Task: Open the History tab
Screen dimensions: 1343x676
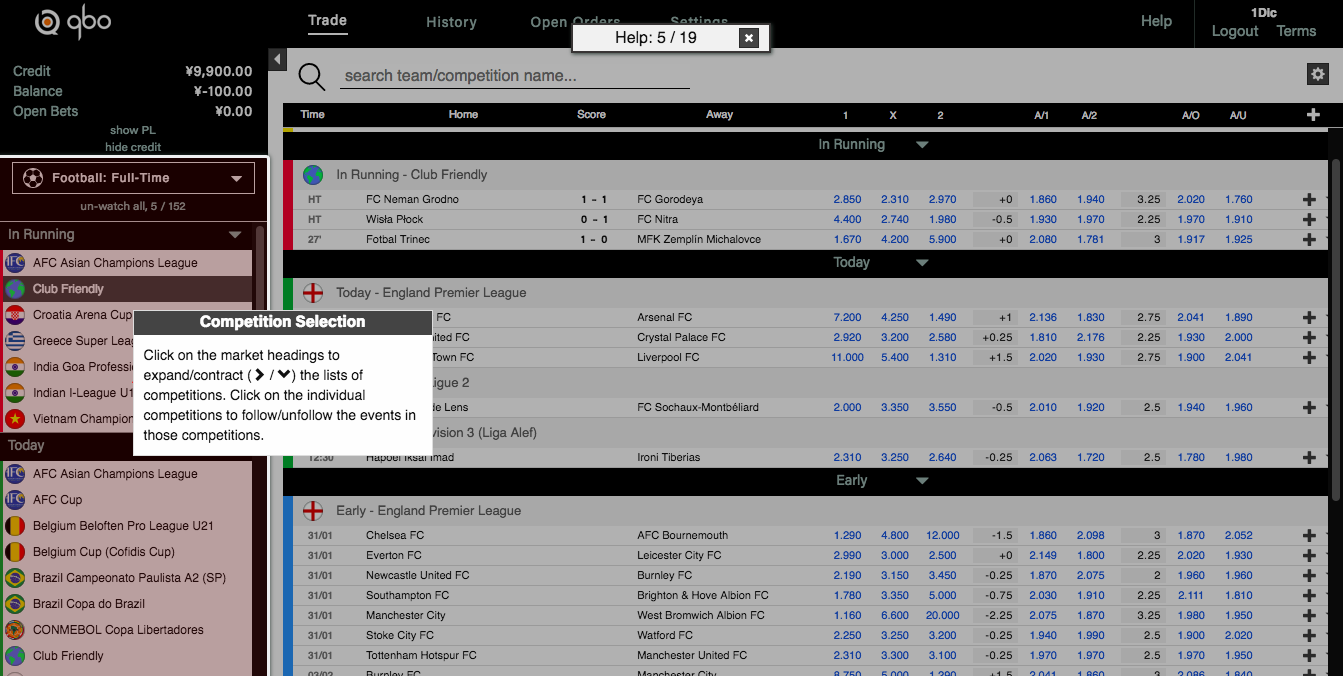Action: pos(451,22)
